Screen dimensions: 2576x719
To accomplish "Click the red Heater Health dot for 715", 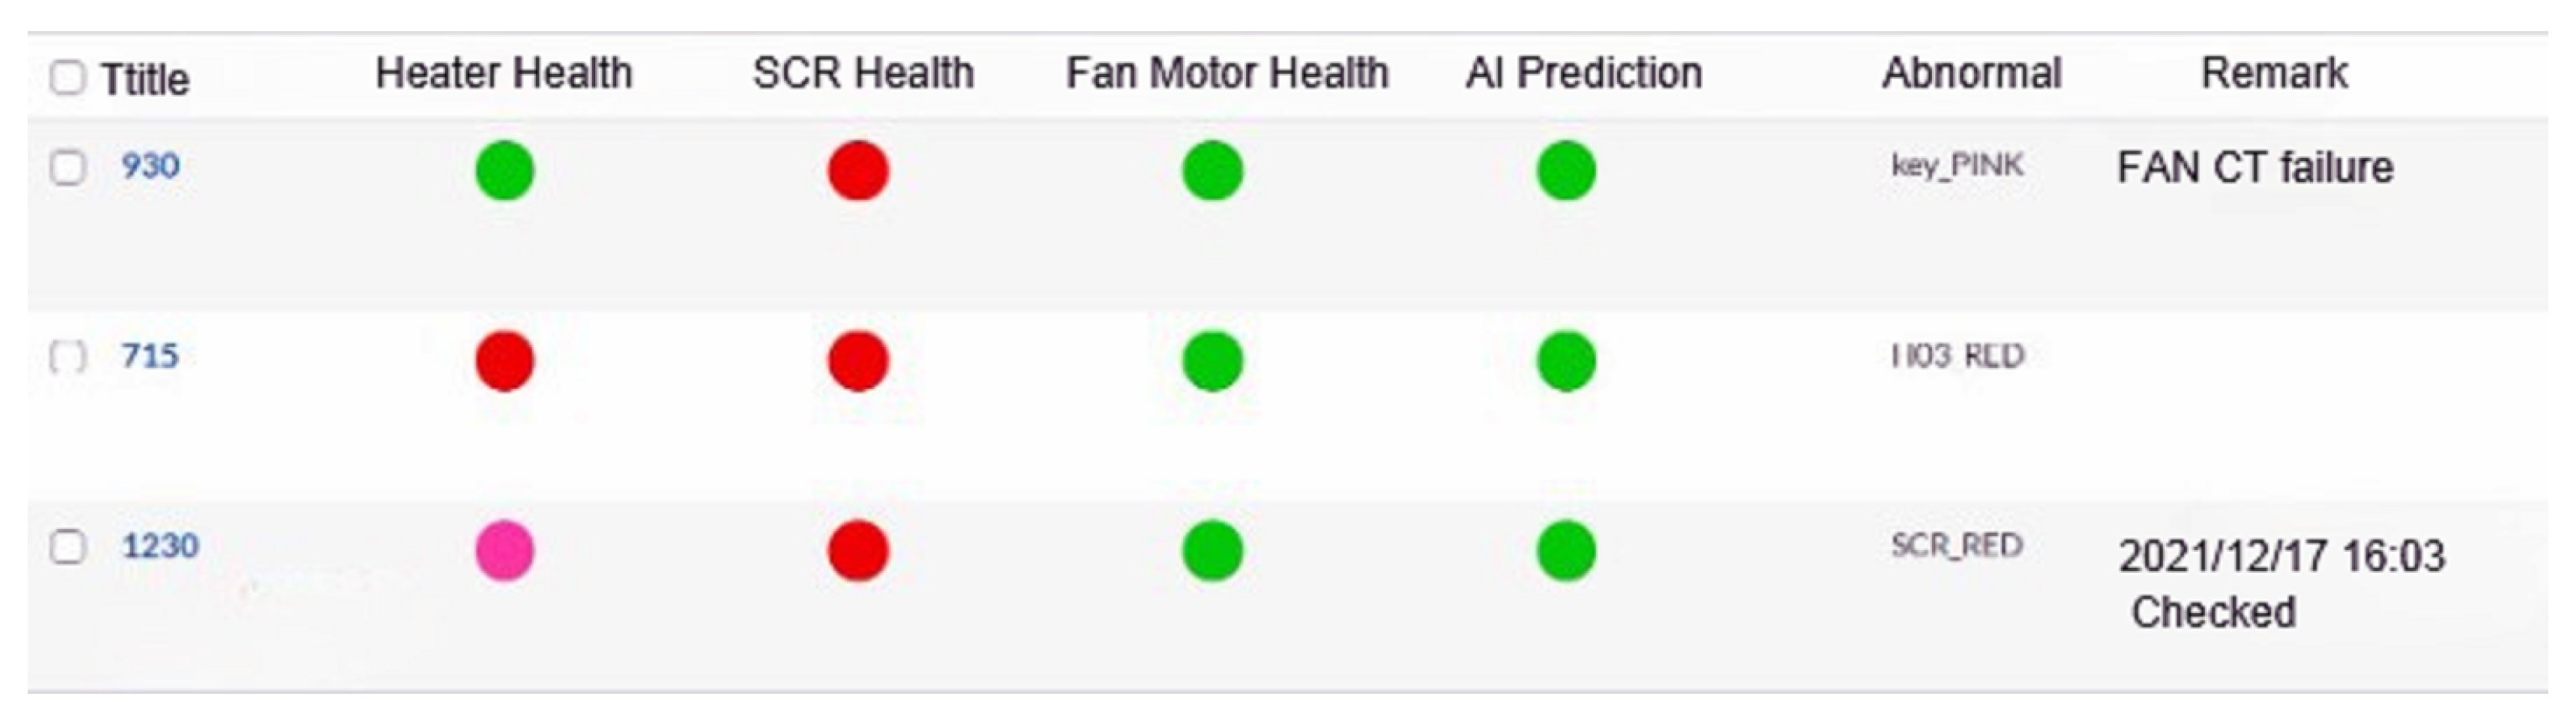I will point(504,360).
